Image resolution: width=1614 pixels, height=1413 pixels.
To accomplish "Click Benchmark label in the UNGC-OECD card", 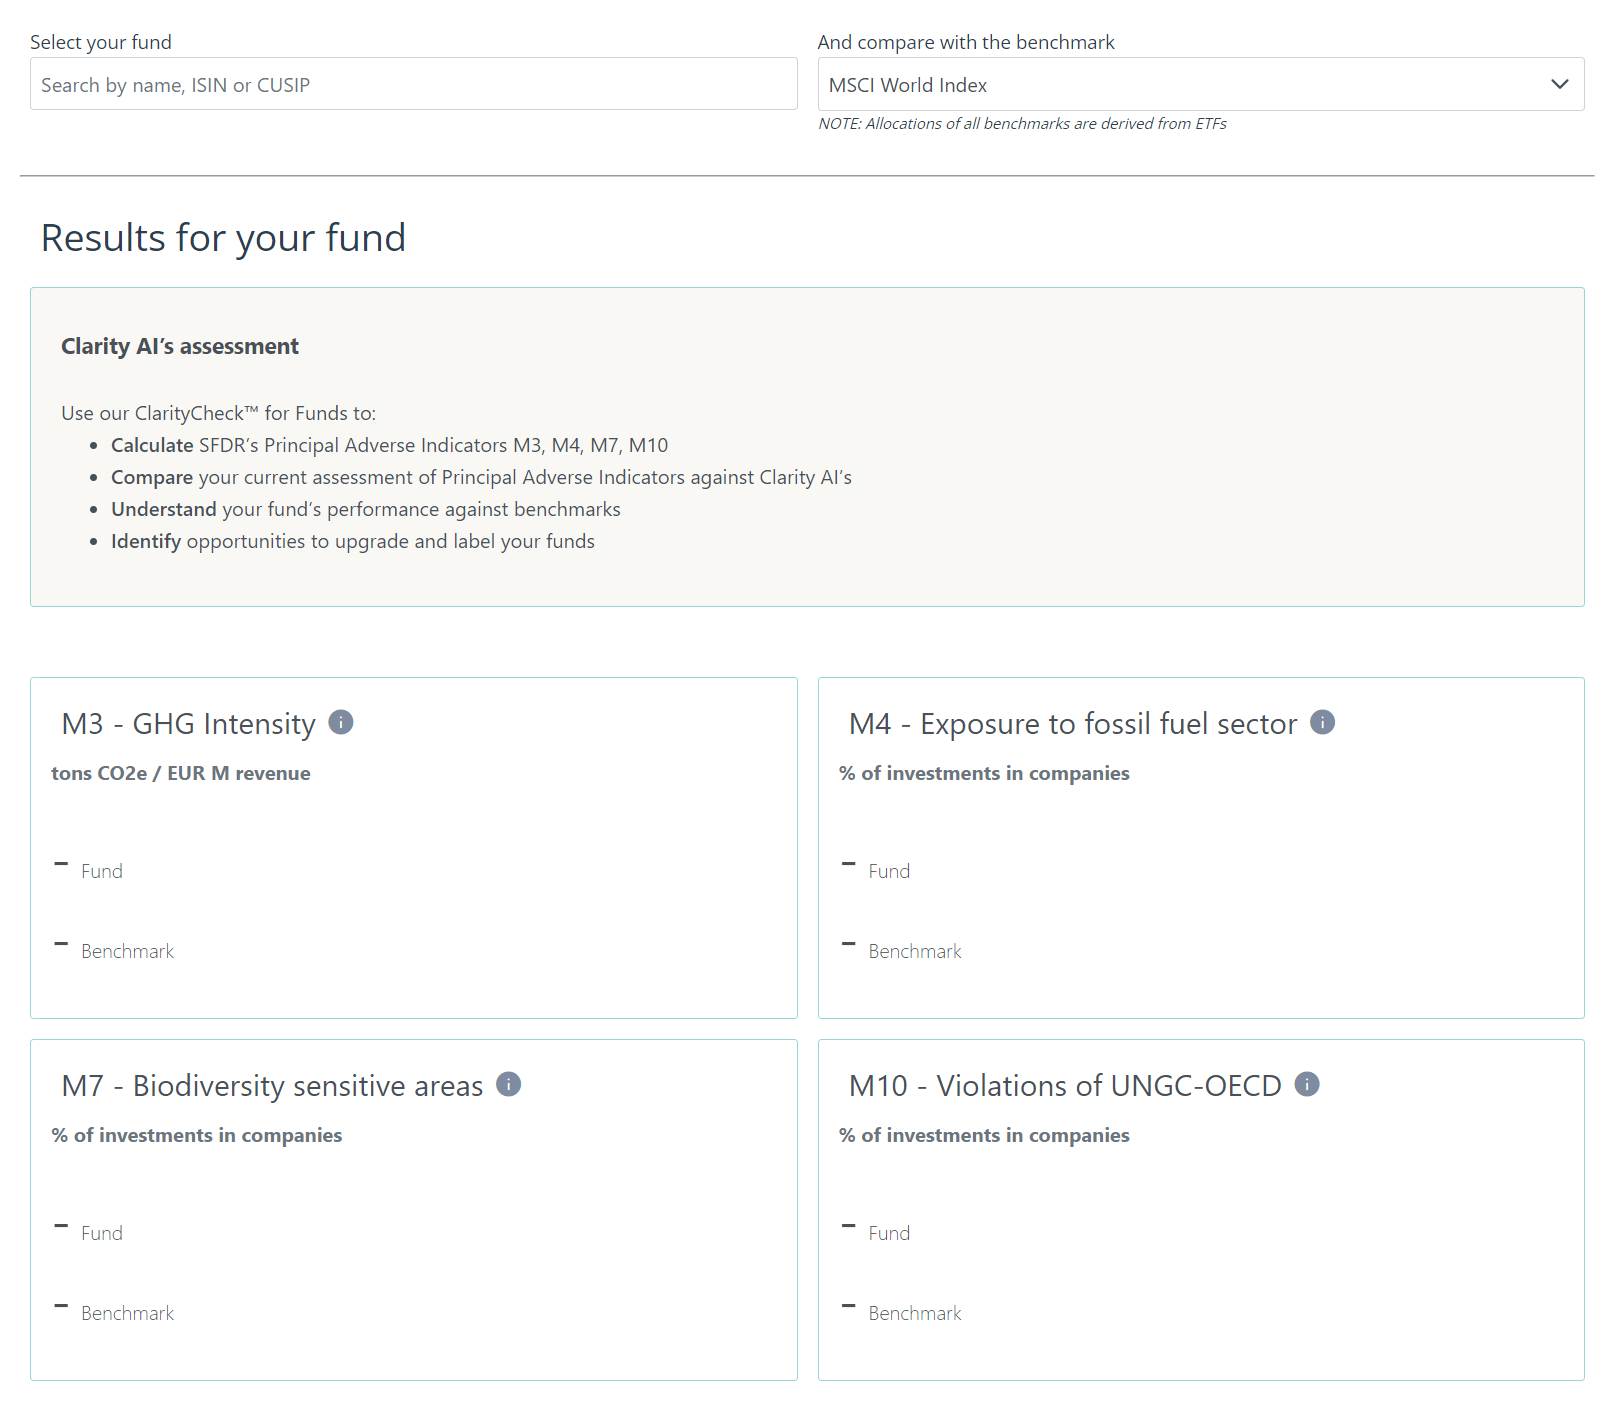I will click(914, 1313).
